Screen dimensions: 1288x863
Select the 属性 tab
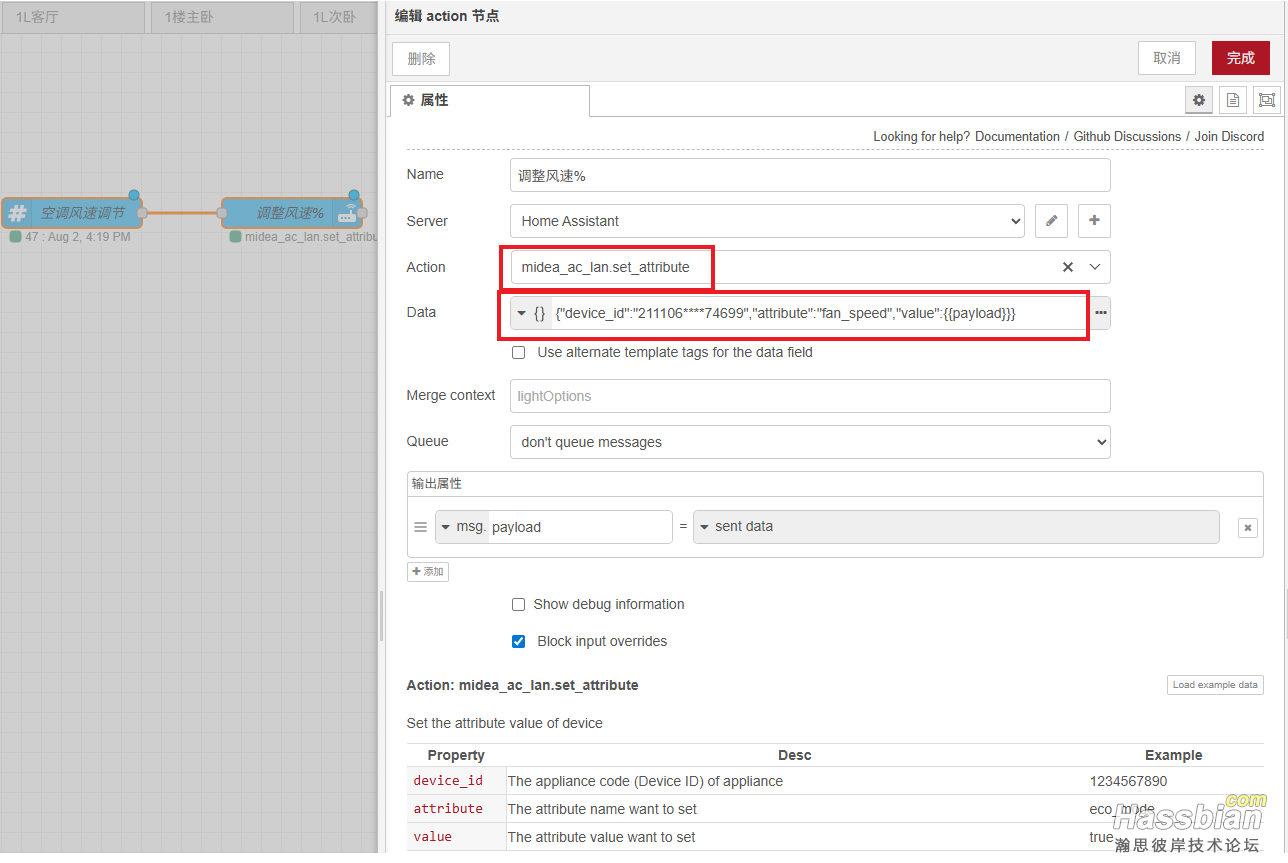point(489,100)
